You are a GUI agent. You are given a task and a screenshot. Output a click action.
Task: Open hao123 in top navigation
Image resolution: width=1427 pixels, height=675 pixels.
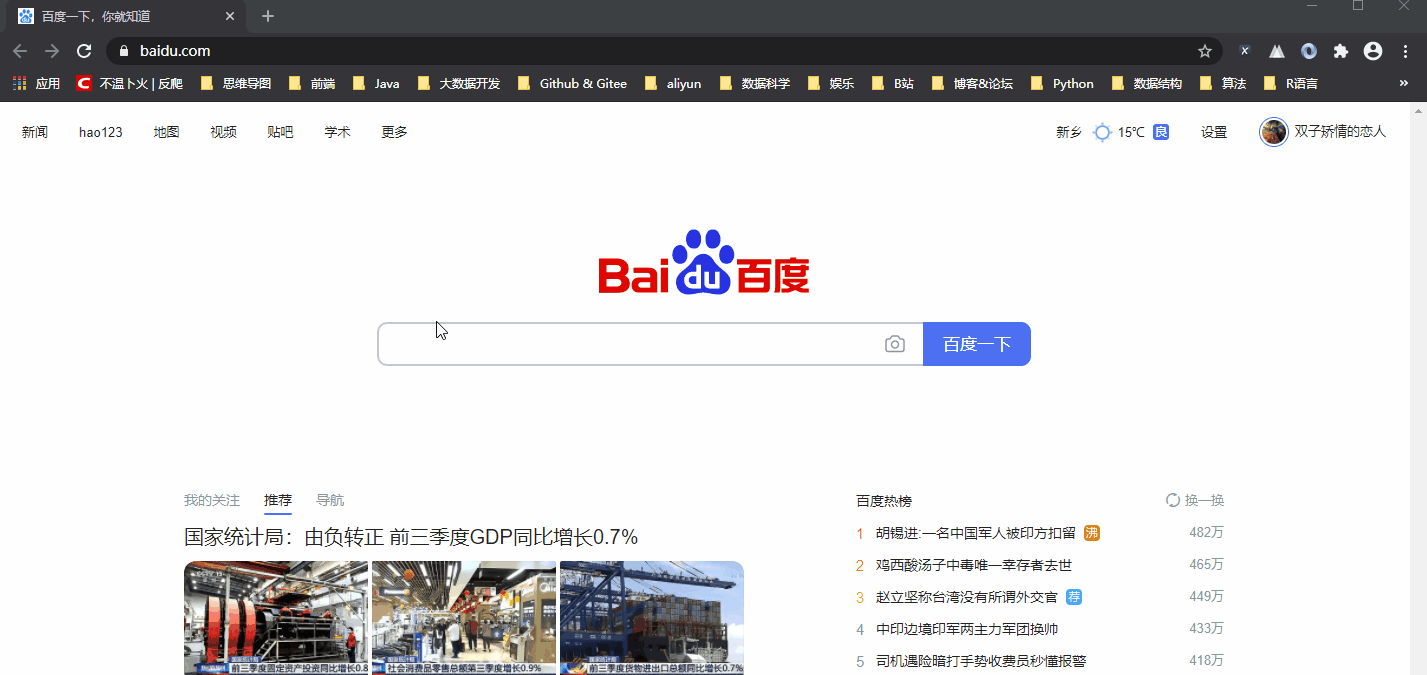(x=101, y=132)
